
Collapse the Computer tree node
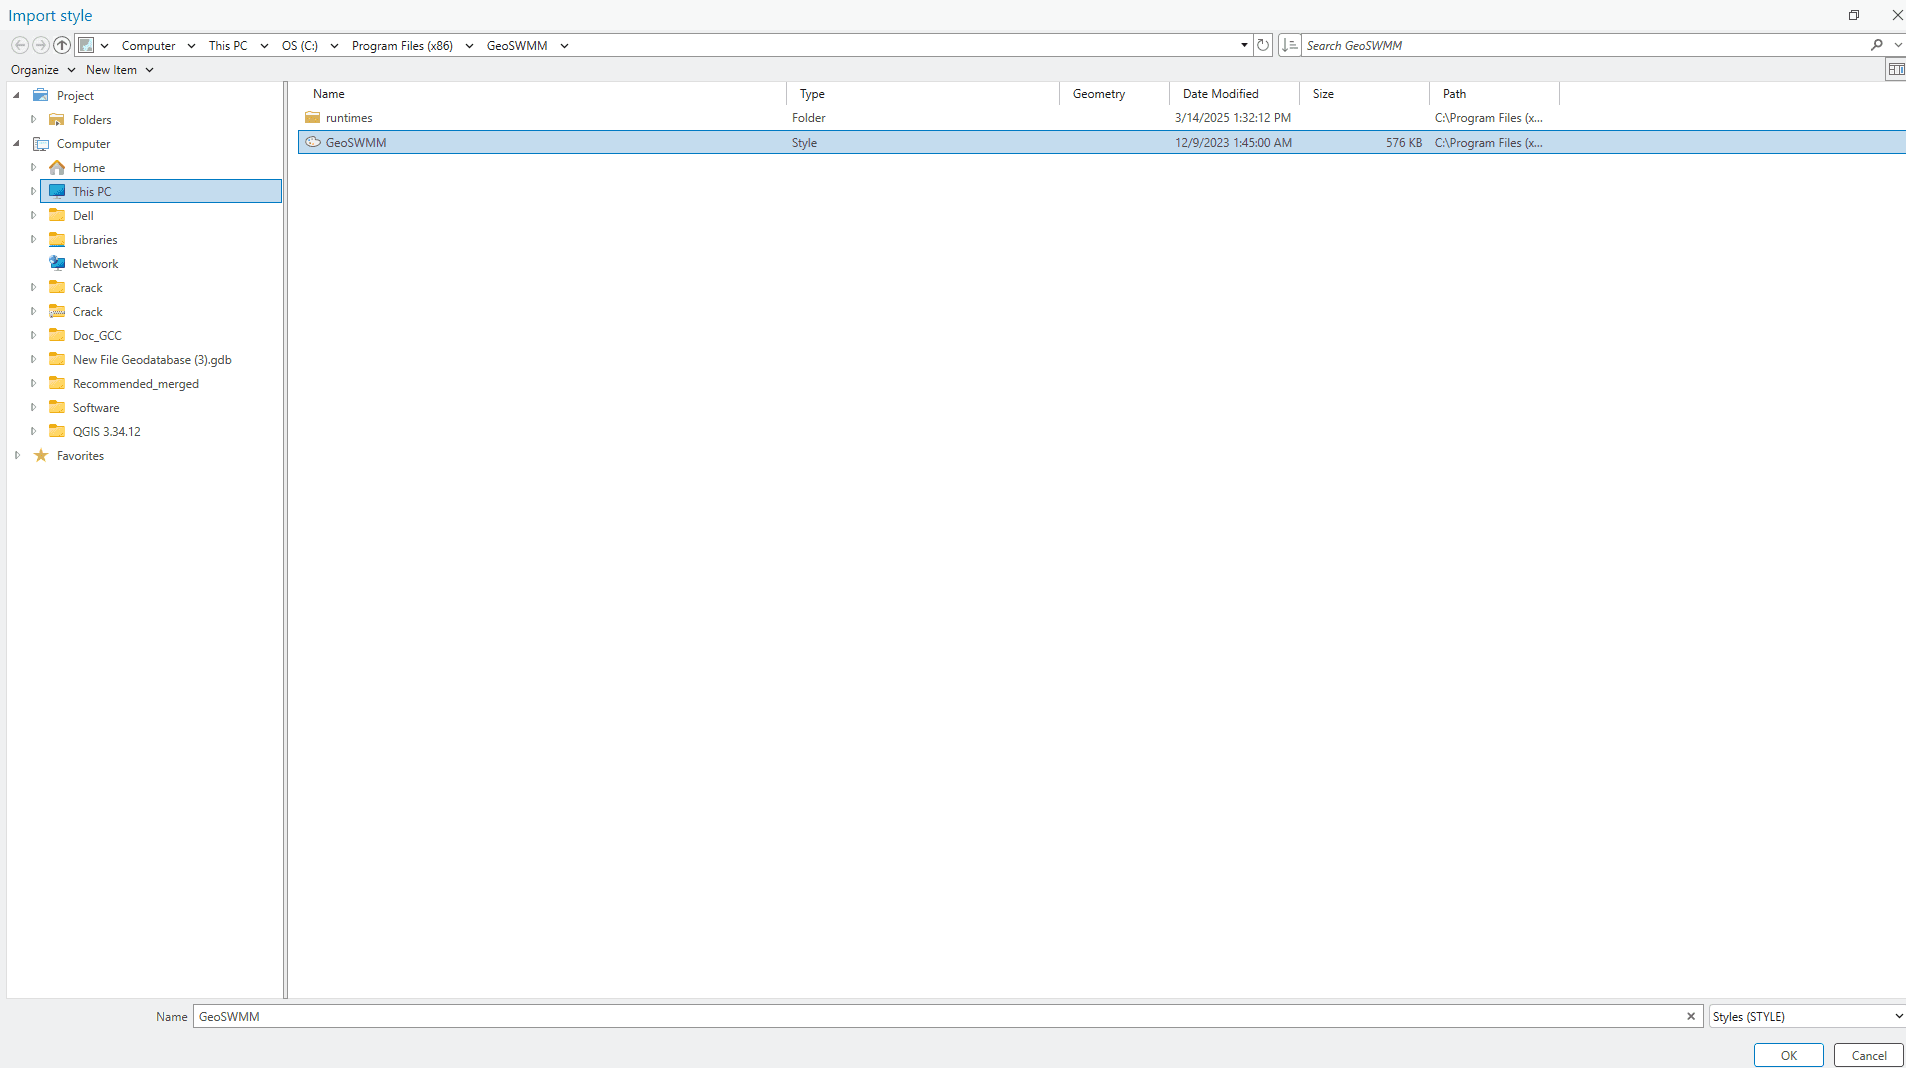(x=15, y=143)
